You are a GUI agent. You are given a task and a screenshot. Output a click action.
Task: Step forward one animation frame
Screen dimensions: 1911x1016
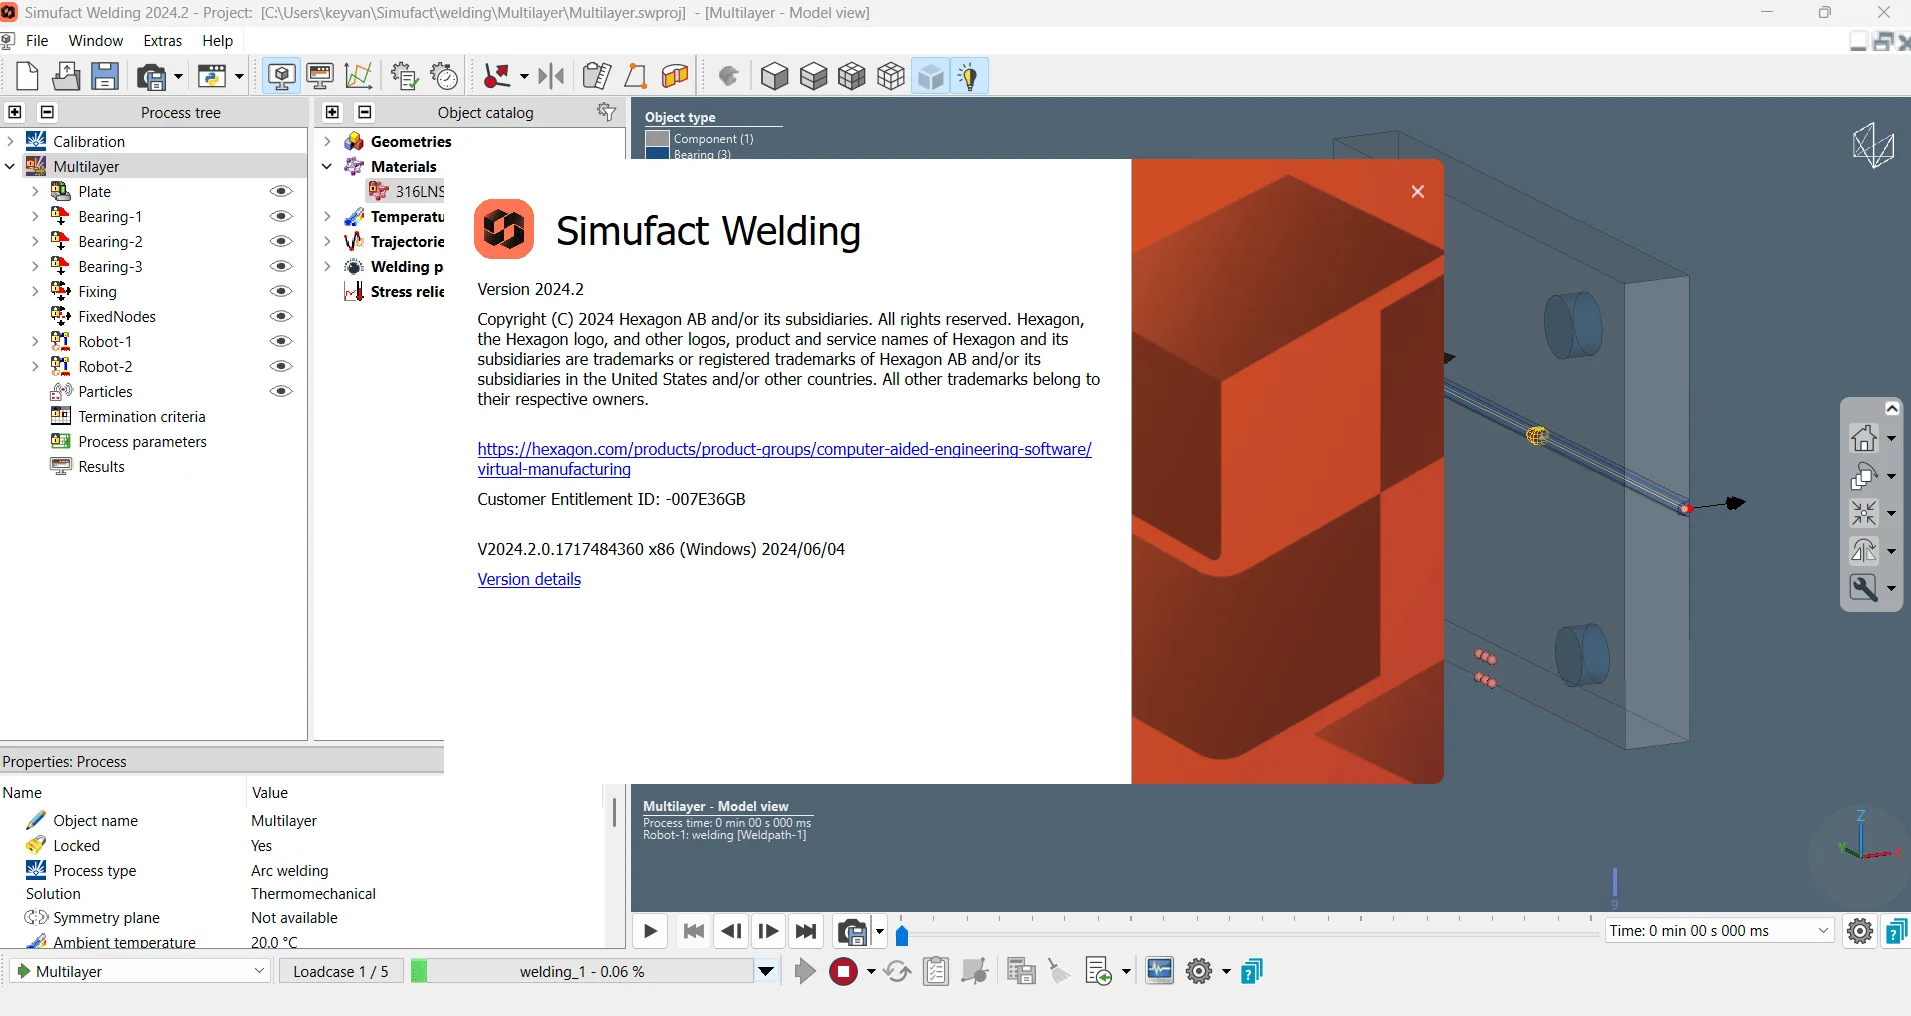[768, 931]
